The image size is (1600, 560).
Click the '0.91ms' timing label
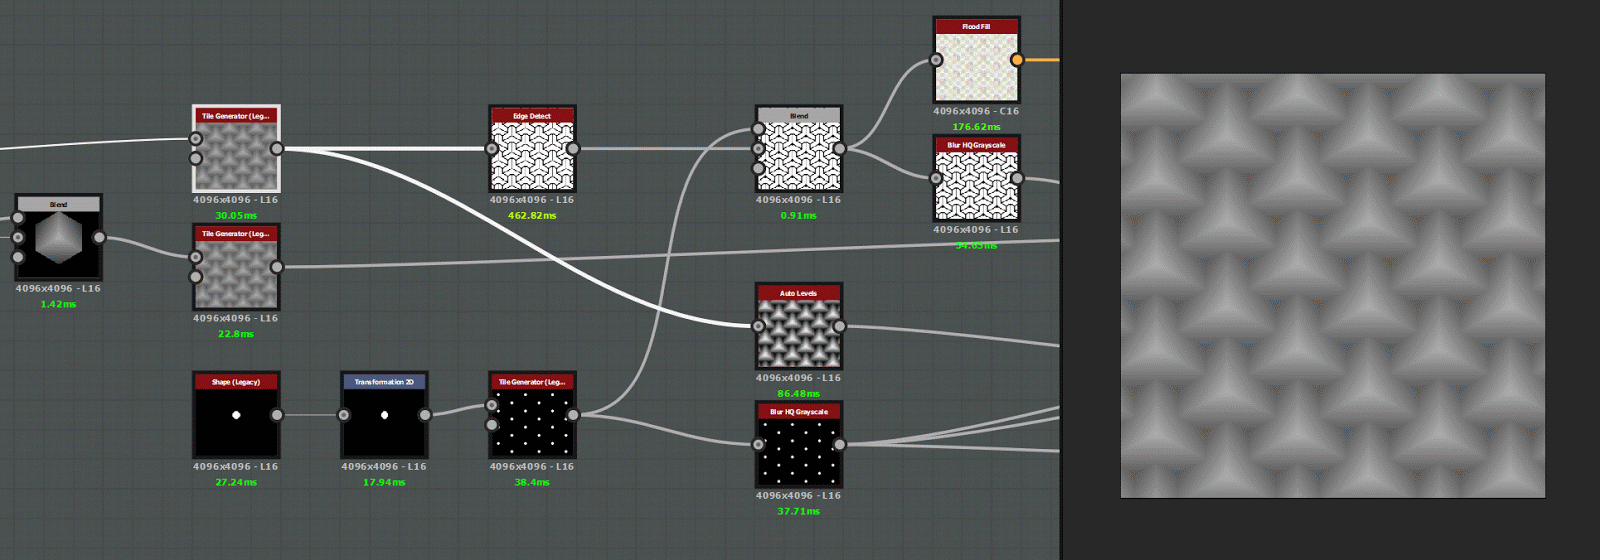(x=798, y=216)
